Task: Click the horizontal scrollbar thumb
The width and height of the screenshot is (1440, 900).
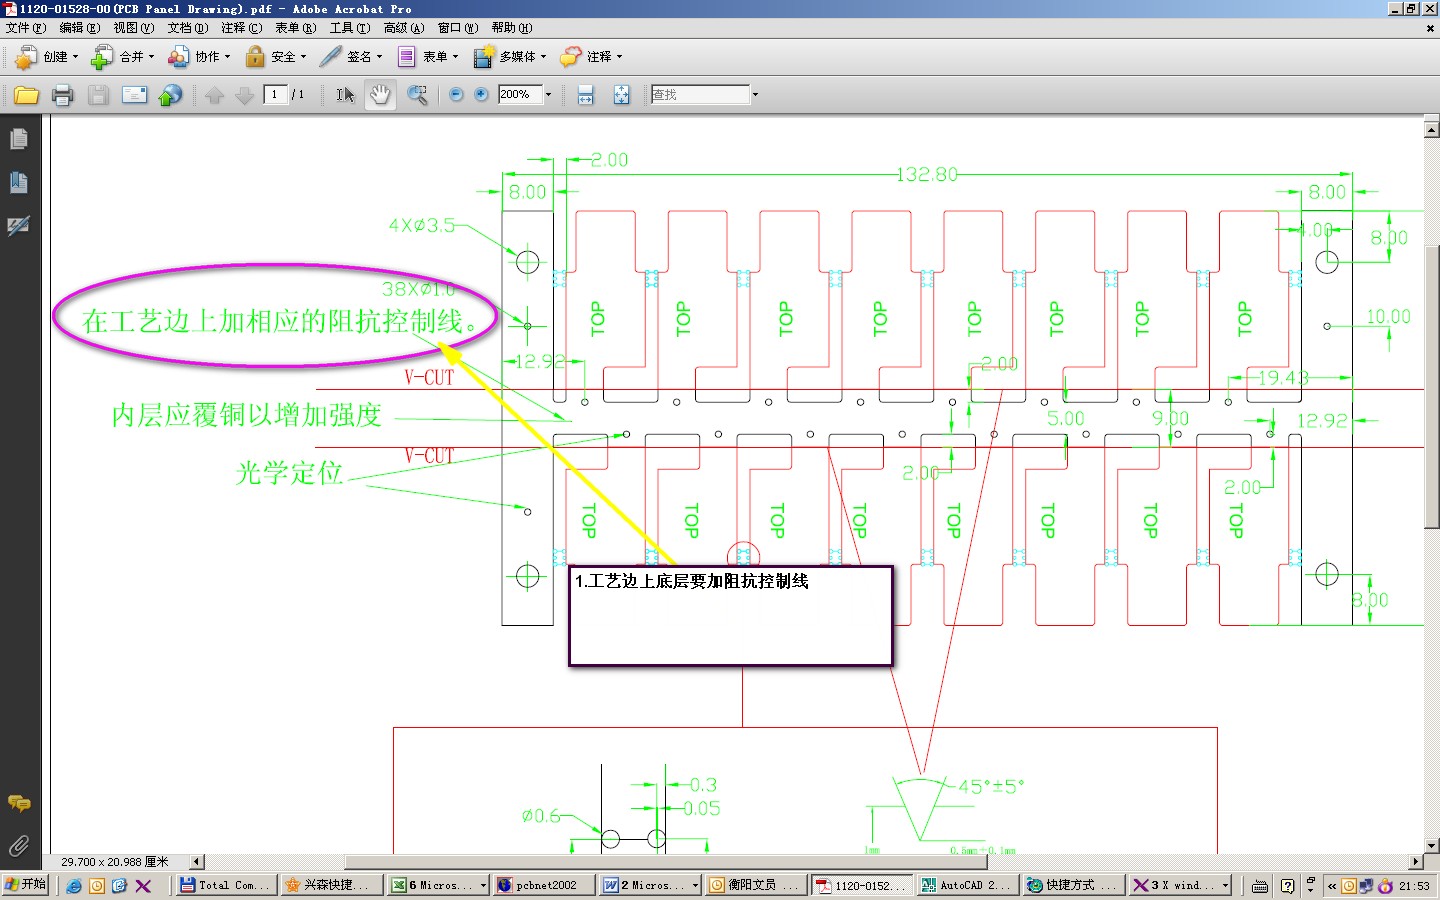Action: click(666, 861)
